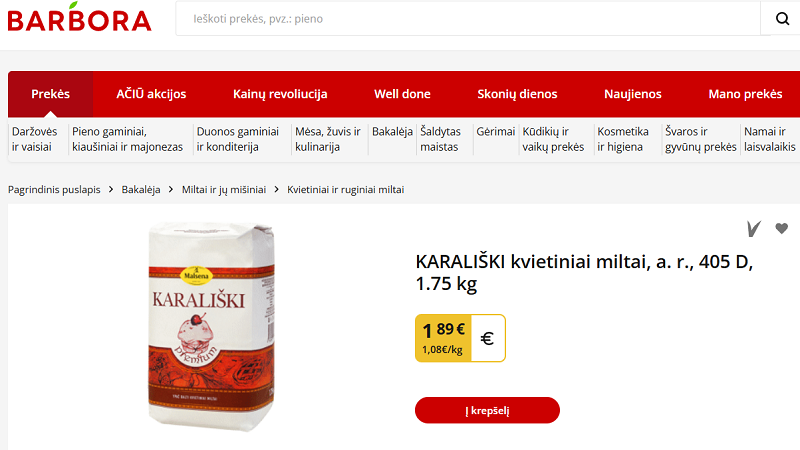Click the search magnifier icon
This screenshot has height=450, width=800.
click(x=782, y=19)
